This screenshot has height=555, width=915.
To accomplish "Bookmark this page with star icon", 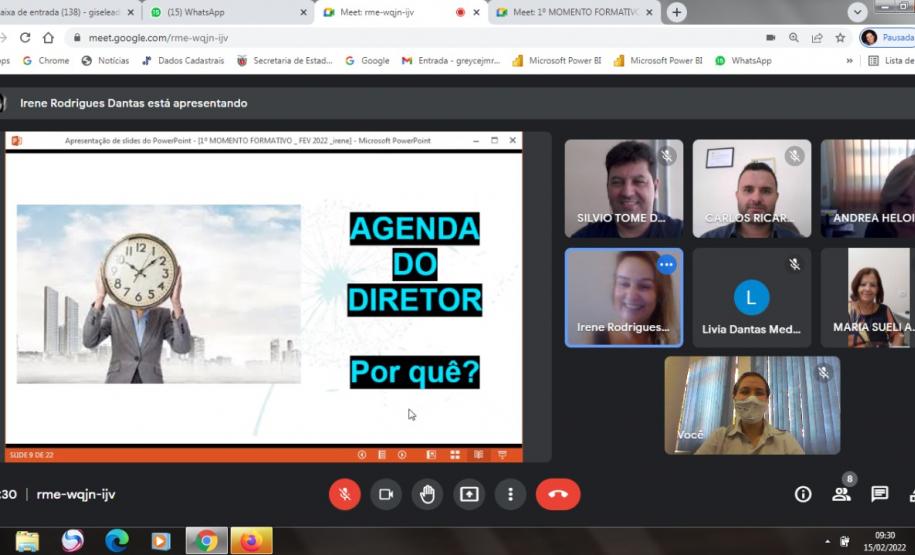I will click(841, 38).
